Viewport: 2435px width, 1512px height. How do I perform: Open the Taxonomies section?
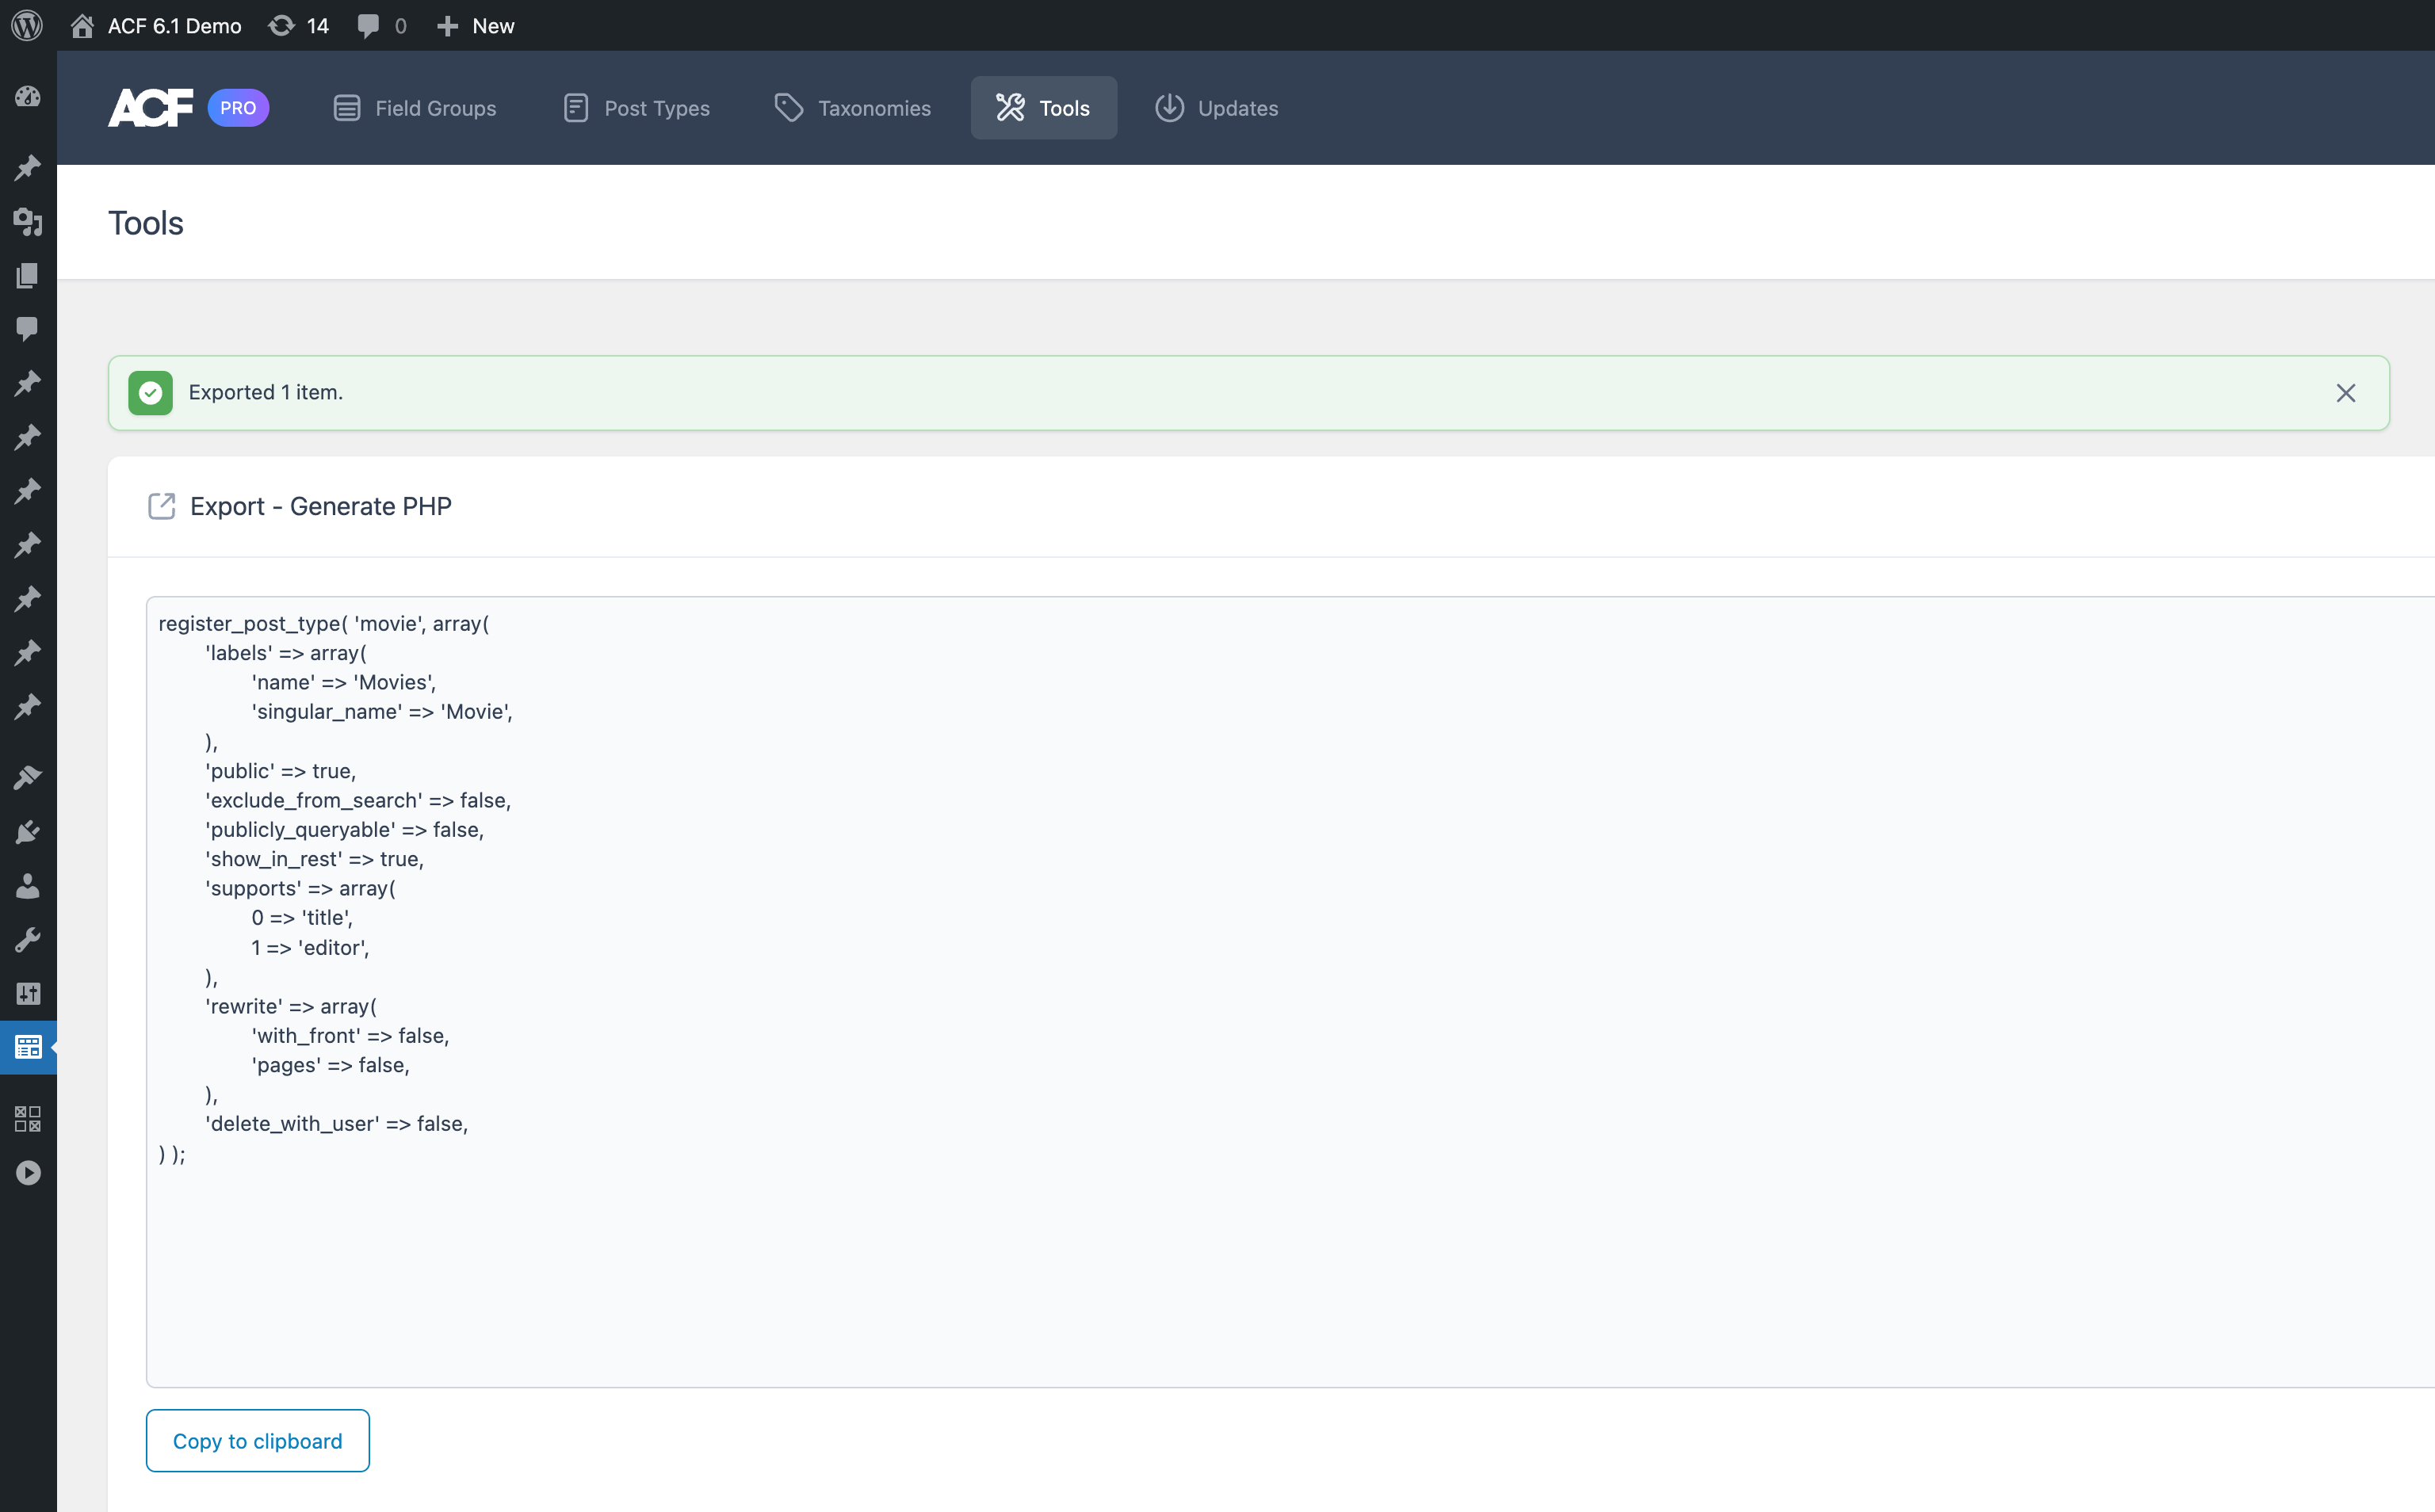tap(852, 108)
